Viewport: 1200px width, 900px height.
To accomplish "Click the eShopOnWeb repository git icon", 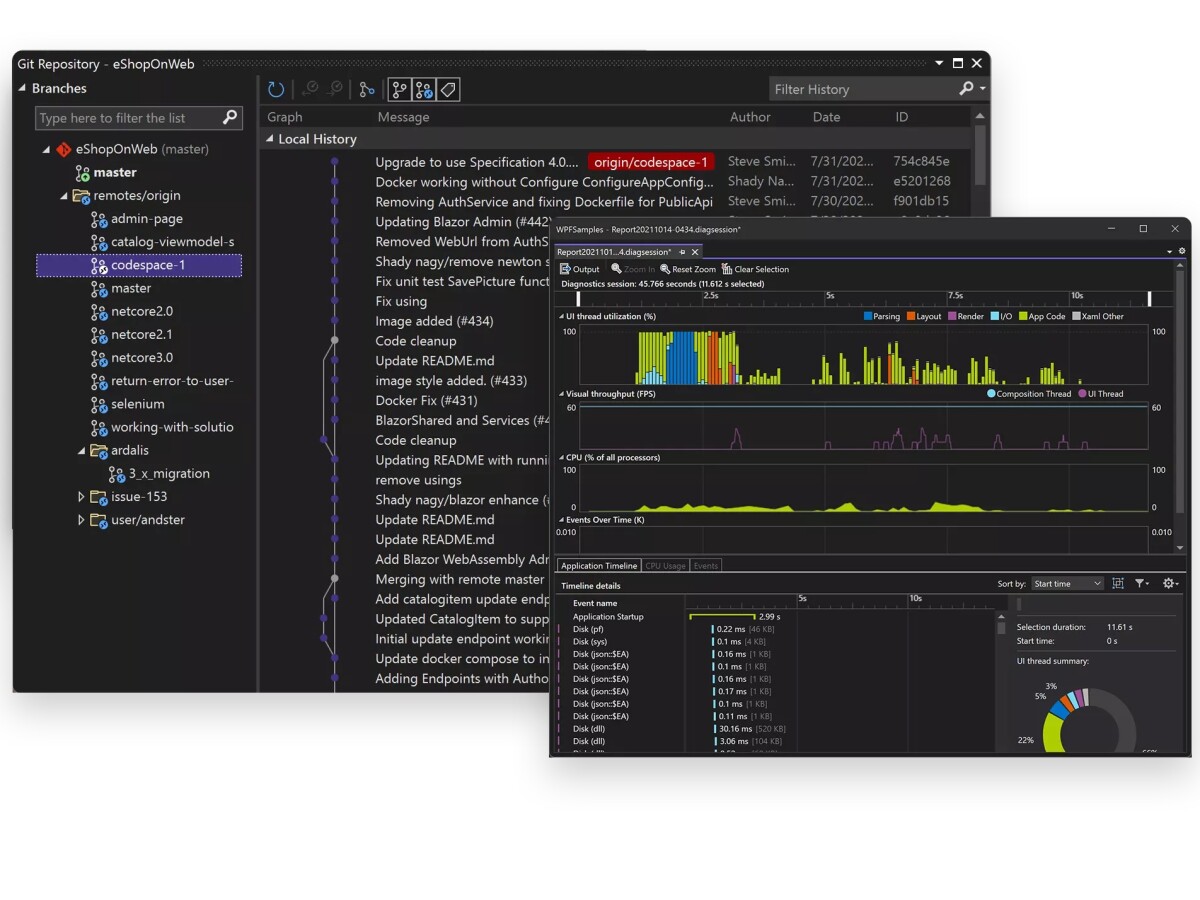I will [x=64, y=150].
